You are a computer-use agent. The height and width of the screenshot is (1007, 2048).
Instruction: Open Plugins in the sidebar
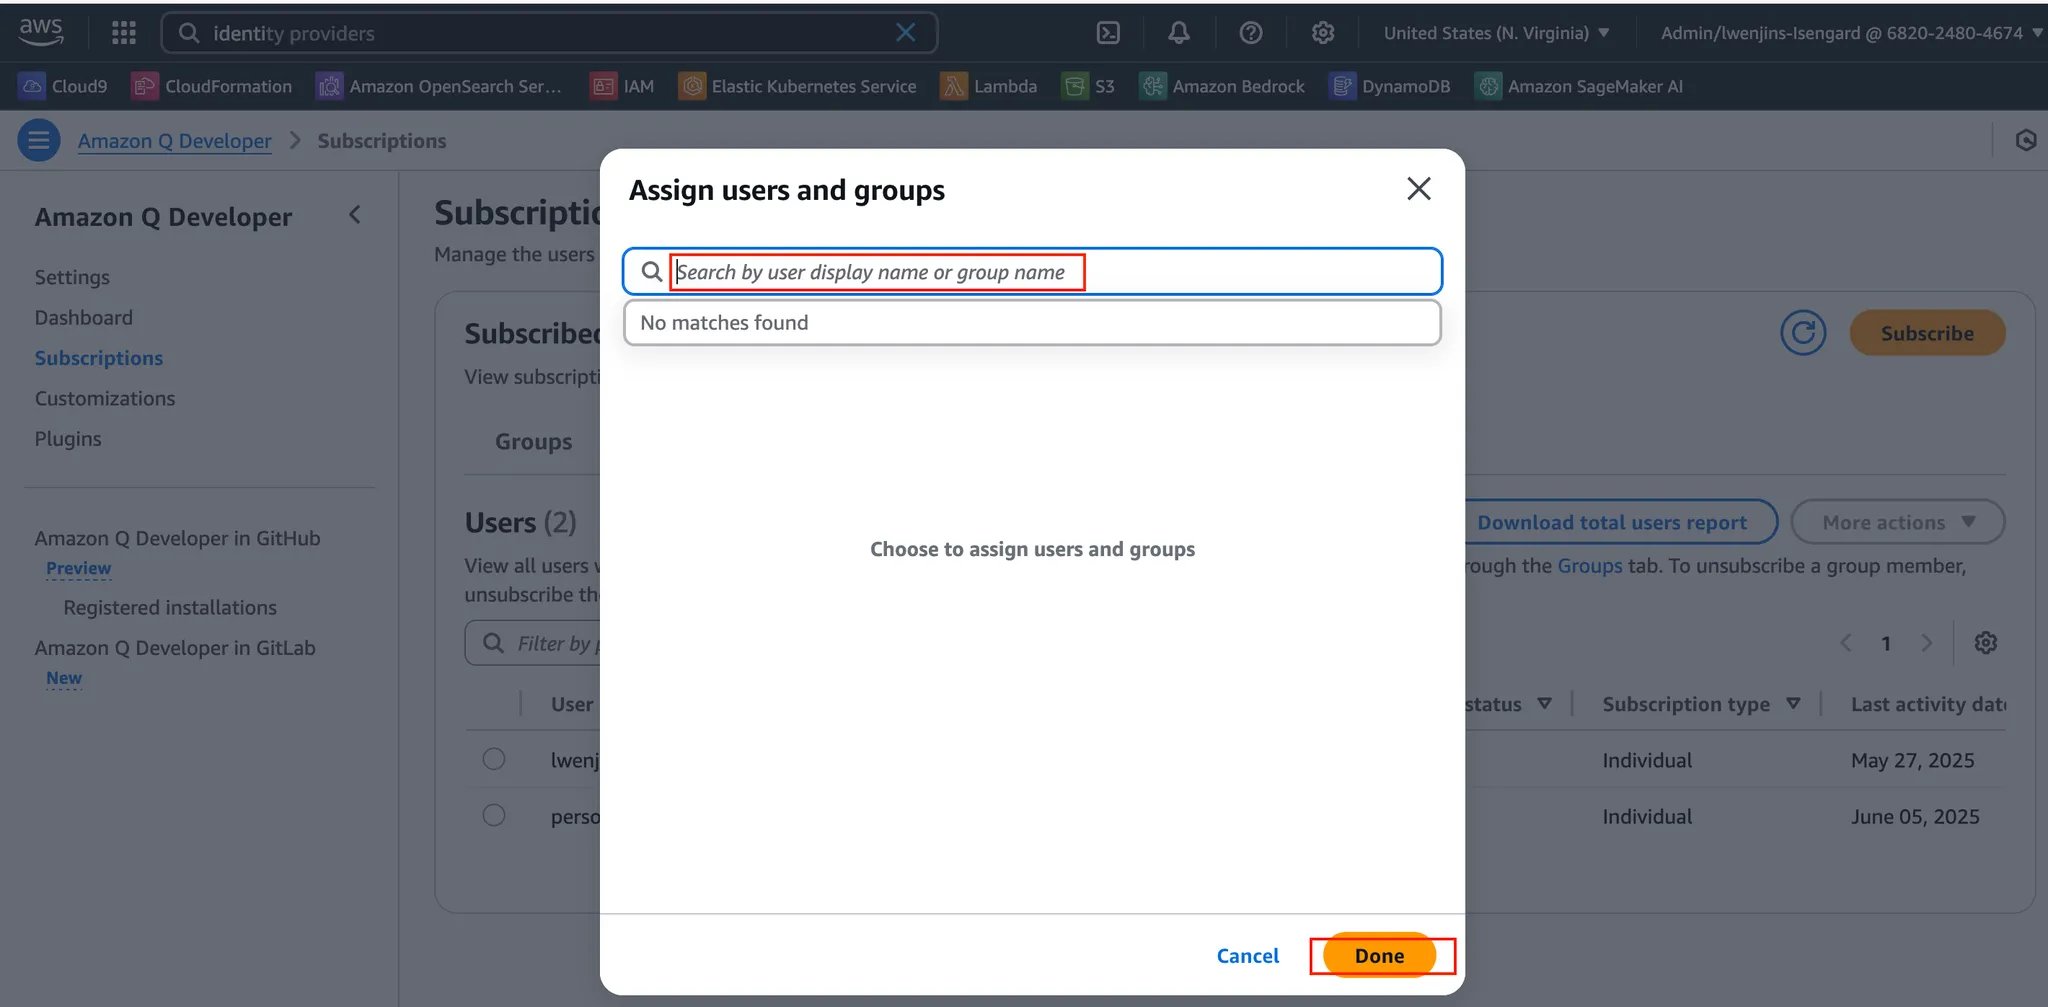tap(68, 438)
